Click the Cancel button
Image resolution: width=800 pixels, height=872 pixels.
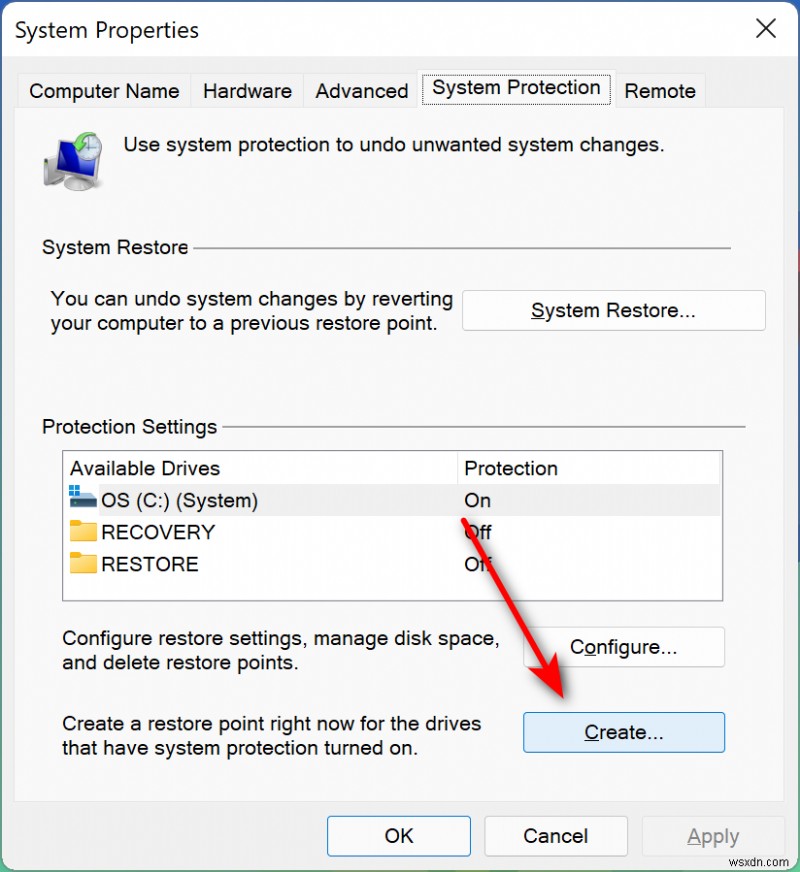pyautogui.click(x=556, y=836)
